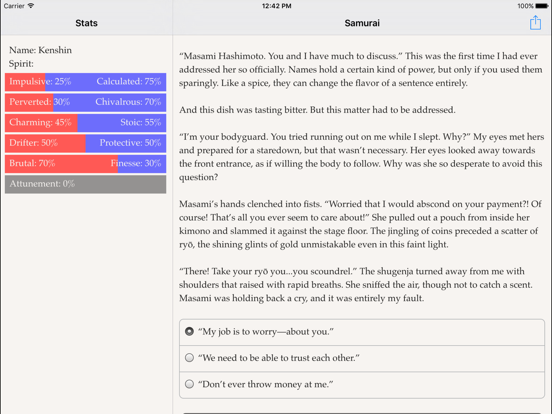
Task: Select the gray Attunement 0% bar
Action: (x=86, y=184)
